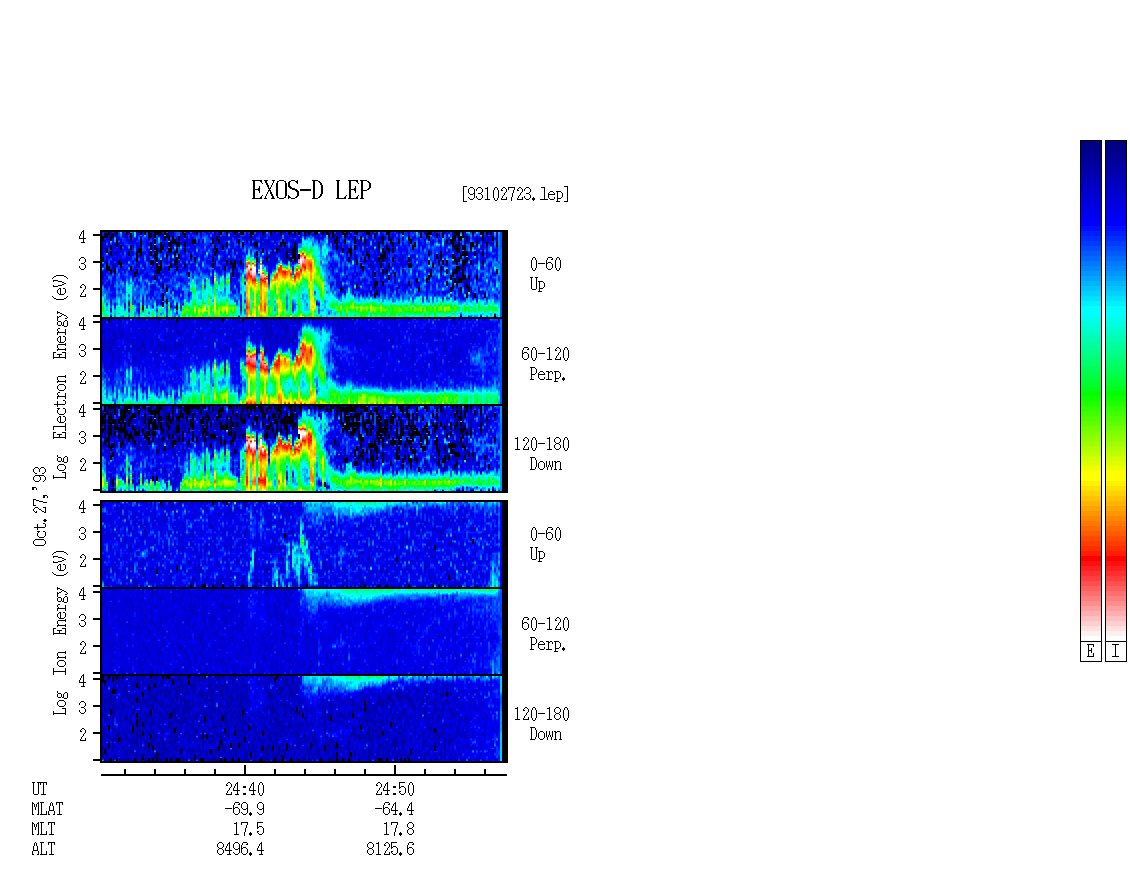Click the ALT value 8125.6
This screenshot has height=875, width=1130.
coord(390,850)
